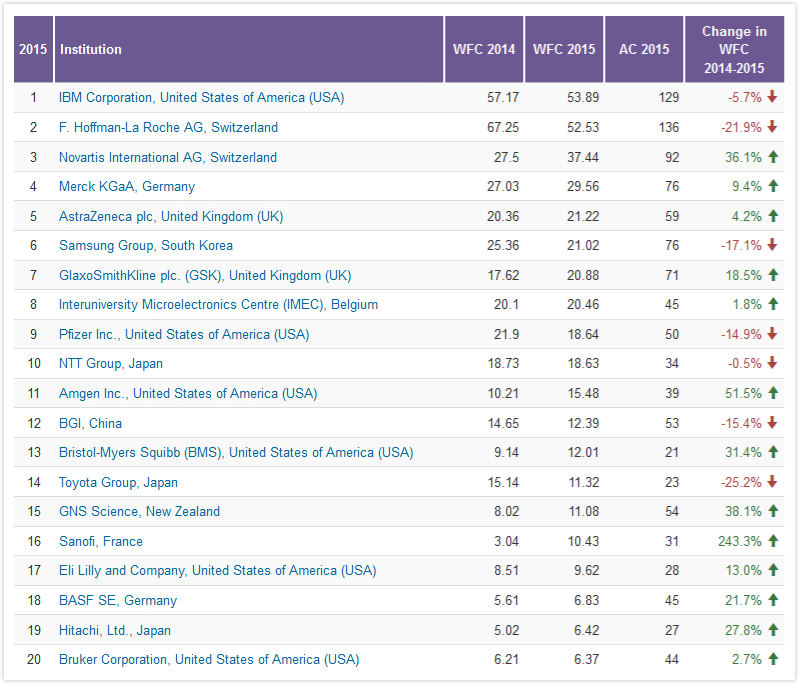
Task: Click the green up arrow for Bruker Corporation
Action: [x=772, y=659]
